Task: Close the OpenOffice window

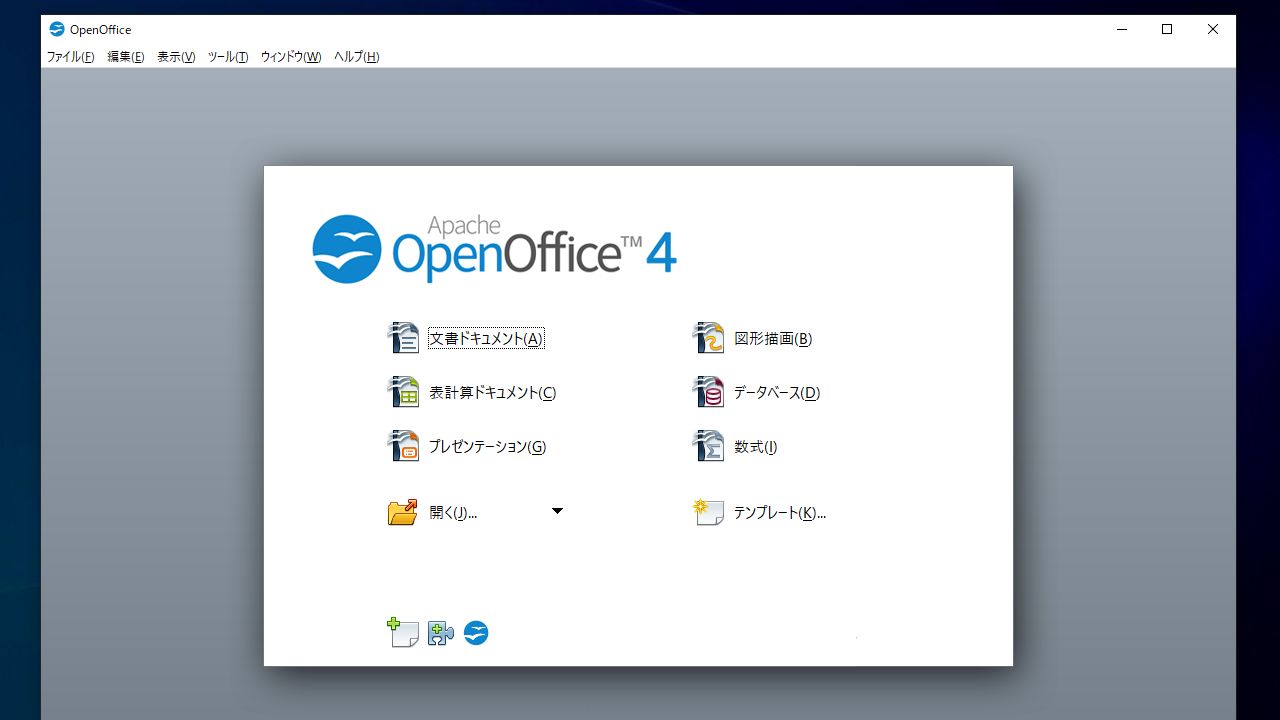Action: click(1213, 29)
